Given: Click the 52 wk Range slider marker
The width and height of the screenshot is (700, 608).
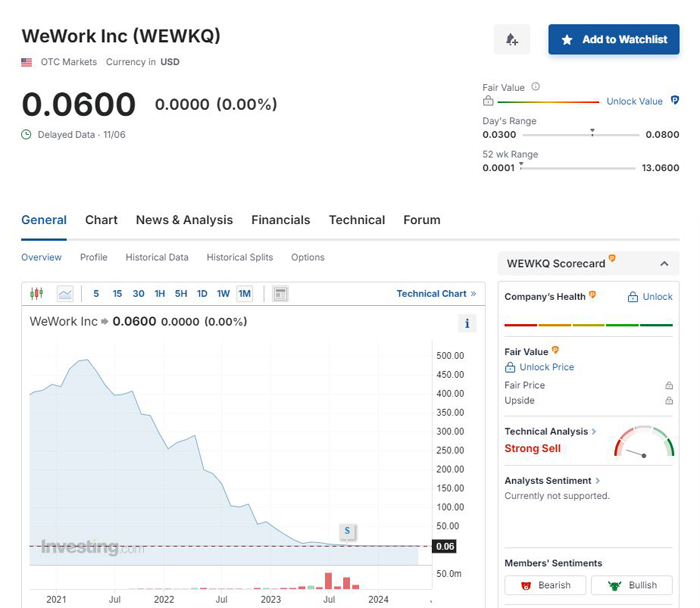Looking at the screenshot, I should click(x=521, y=166).
